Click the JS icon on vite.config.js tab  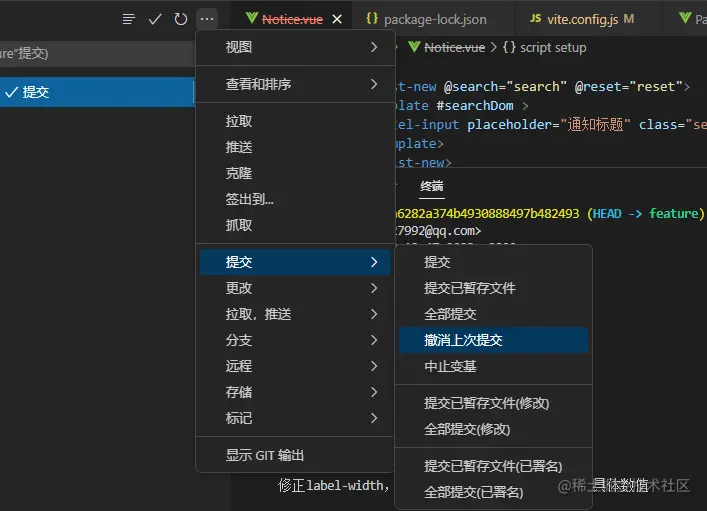(535, 18)
